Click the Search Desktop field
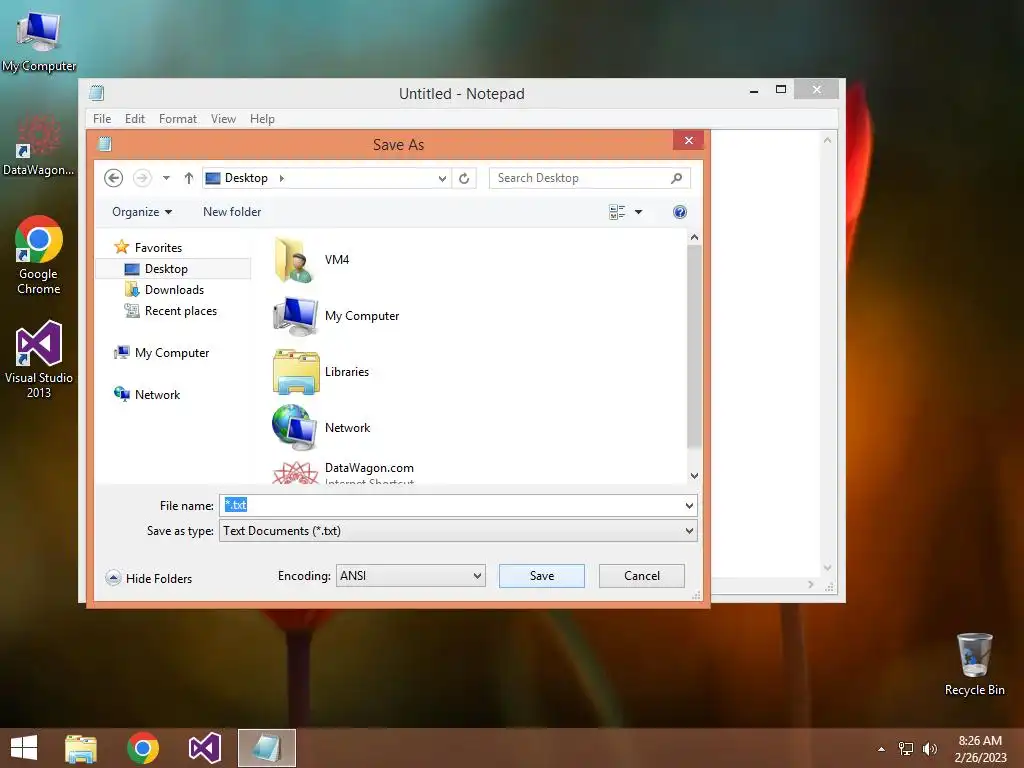This screenshot has width=1024, height=768. (589, 178)
